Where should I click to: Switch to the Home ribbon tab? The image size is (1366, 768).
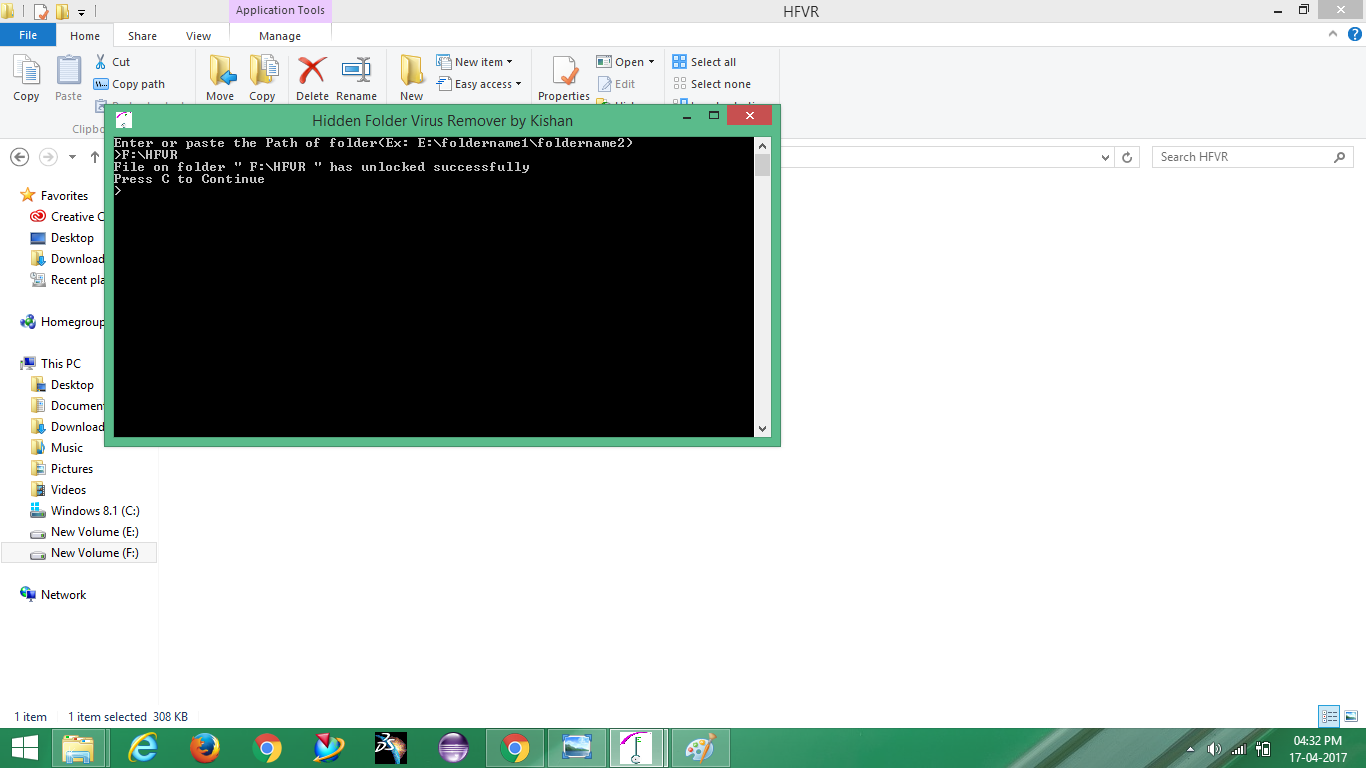[x=85, y=36]
